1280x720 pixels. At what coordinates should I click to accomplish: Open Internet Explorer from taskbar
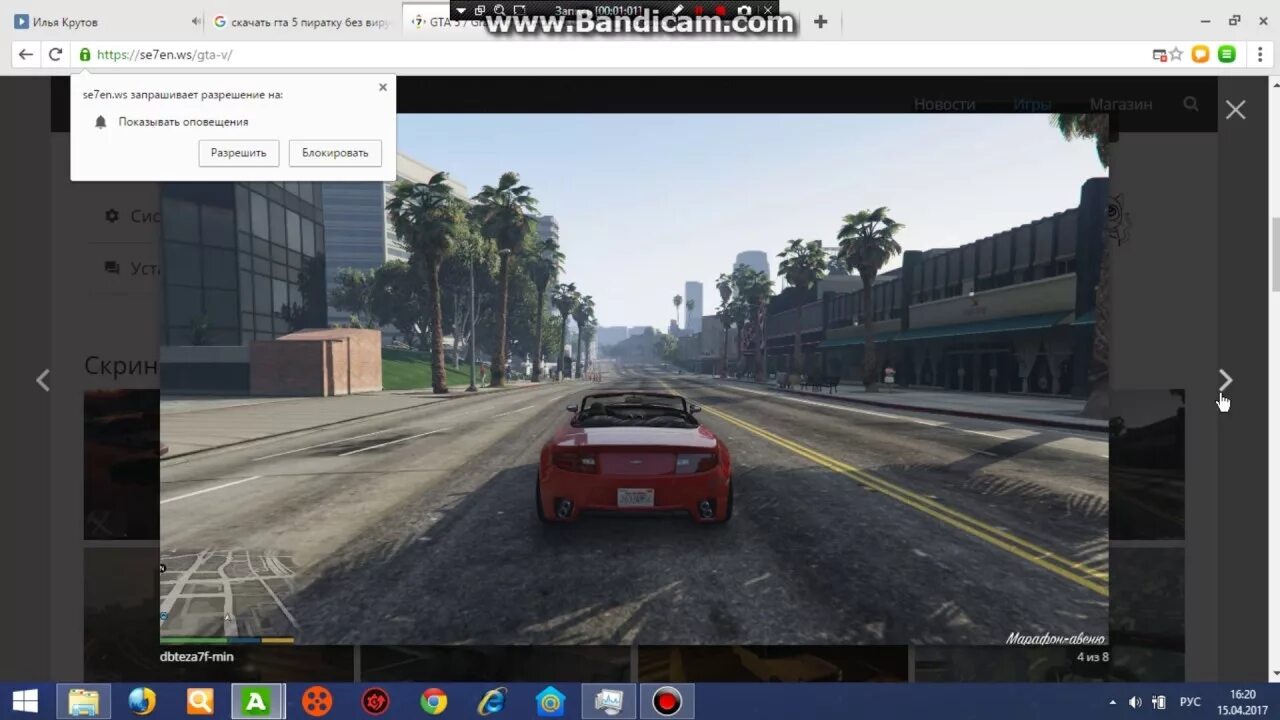492,701
